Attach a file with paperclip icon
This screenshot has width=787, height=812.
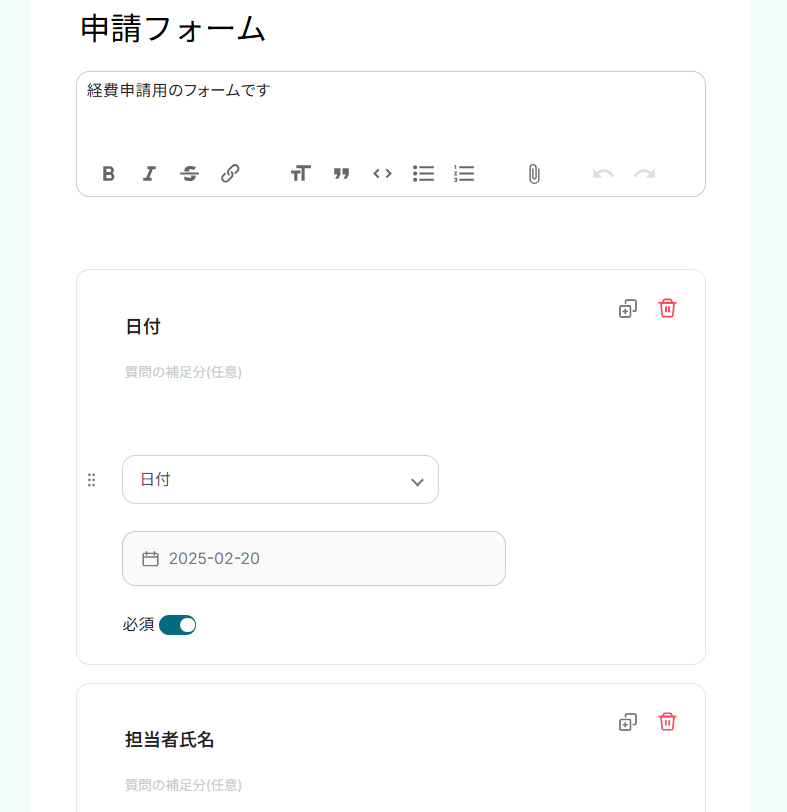[534, 174]
